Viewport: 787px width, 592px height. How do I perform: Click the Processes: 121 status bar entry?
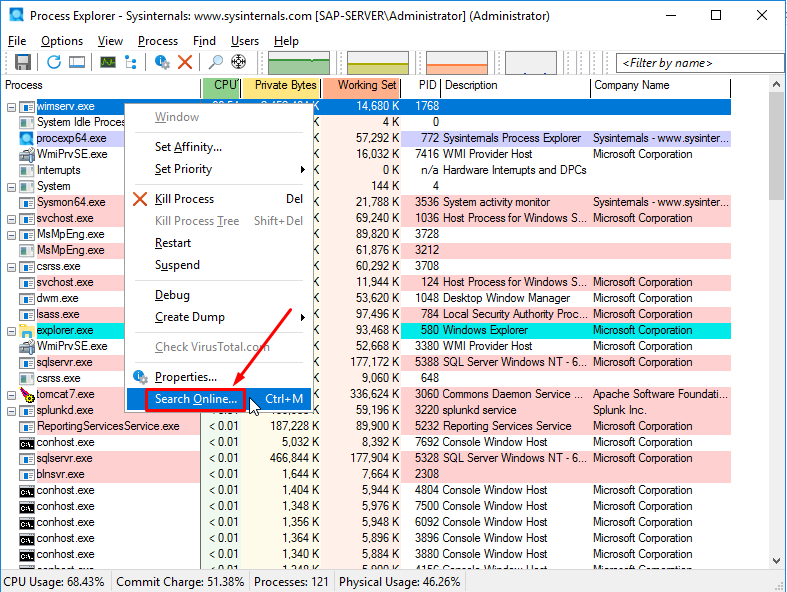click(x=291, y=582)
